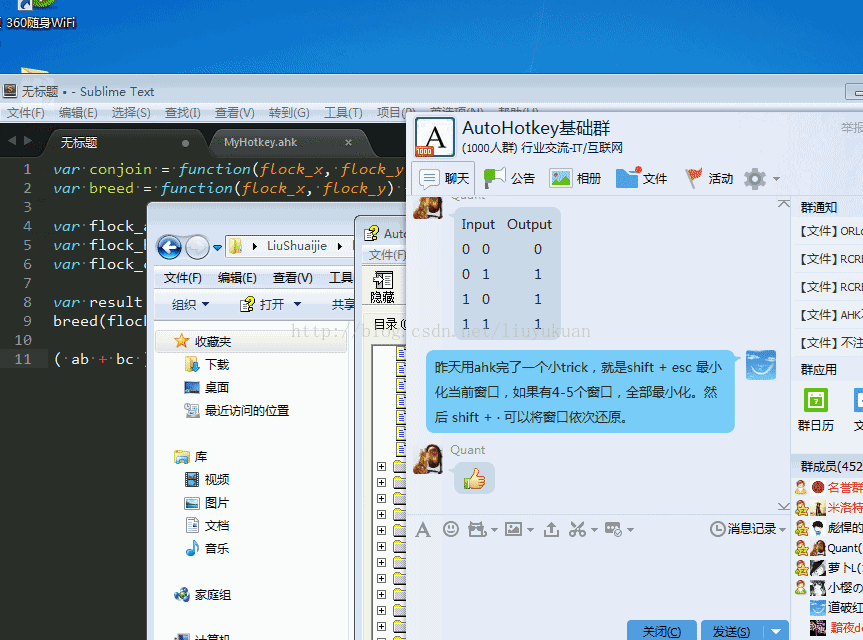Viewport: 863px width, 640px height.
Task: Click Quant's avatar beside thumbs-up message
Action: point(428,460)
